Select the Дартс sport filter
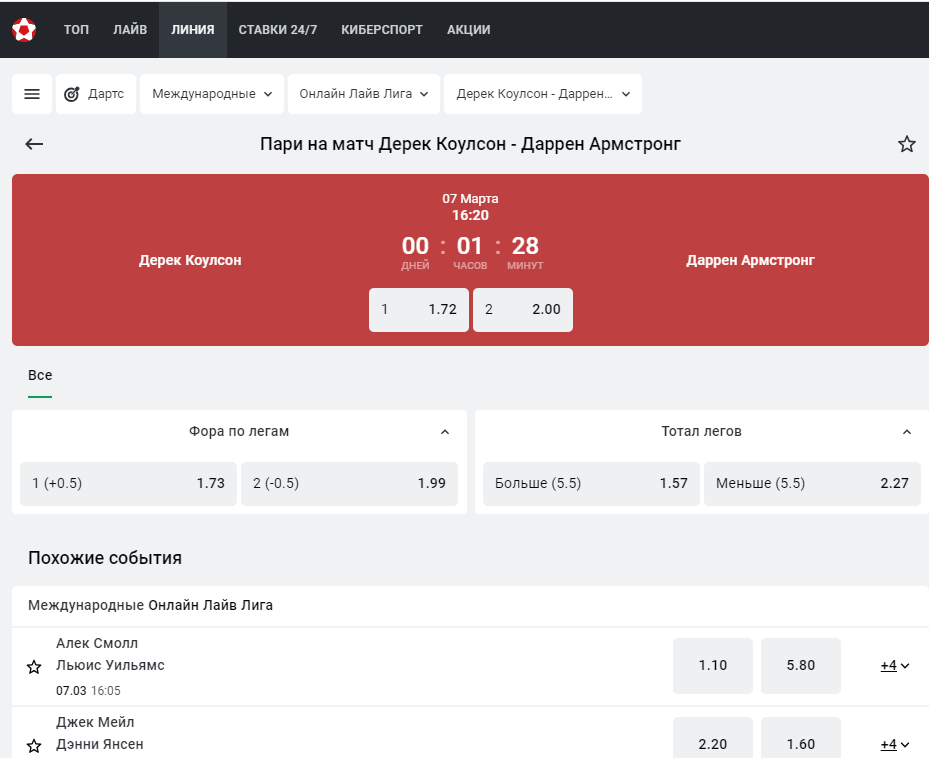Viewport: 929px width, 758px height. pos(96,94)
